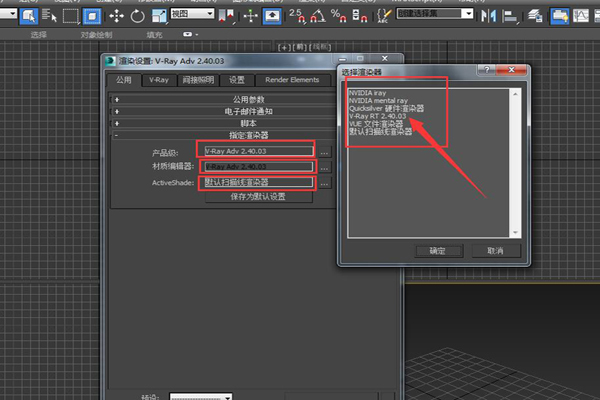Click the Select by Name icon
The width and height of the screenshot is (600, 400).
click(x=47, y=15)
